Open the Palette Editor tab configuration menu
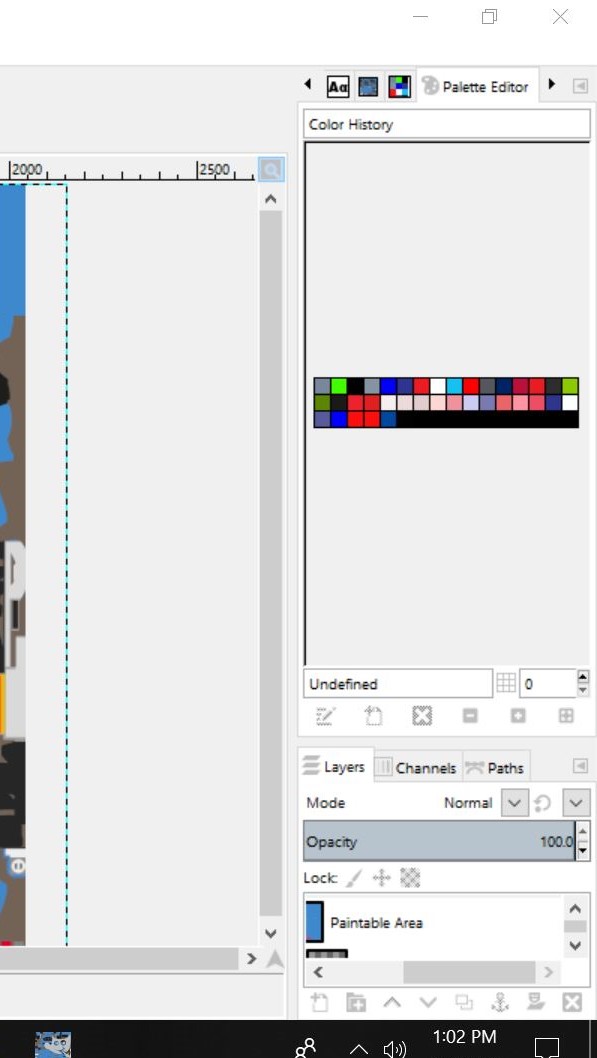The width and height of the screenshot is (597, 1058). pyautogui.click(x=580, y=86)
